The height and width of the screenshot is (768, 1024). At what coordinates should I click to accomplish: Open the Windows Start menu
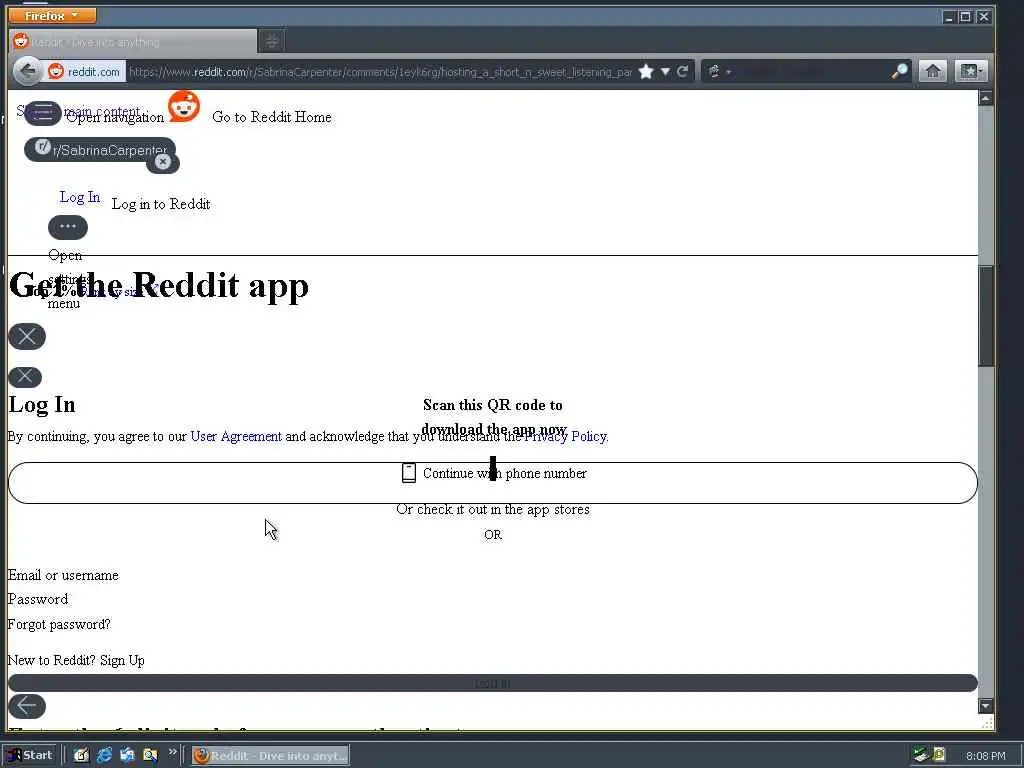[30, 756]
